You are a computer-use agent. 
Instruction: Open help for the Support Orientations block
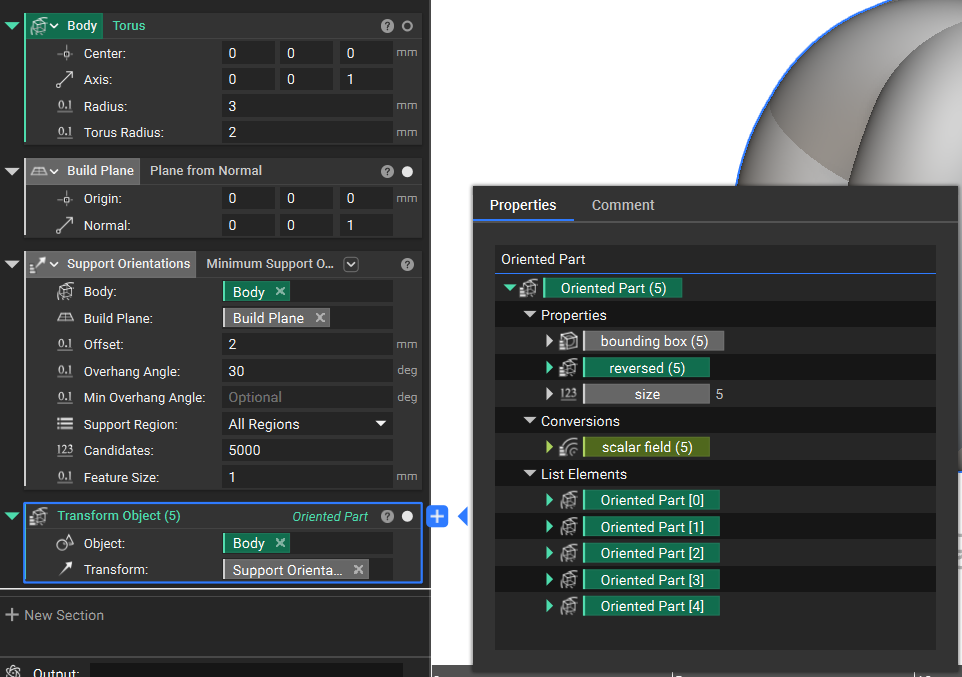click(407, 265)
